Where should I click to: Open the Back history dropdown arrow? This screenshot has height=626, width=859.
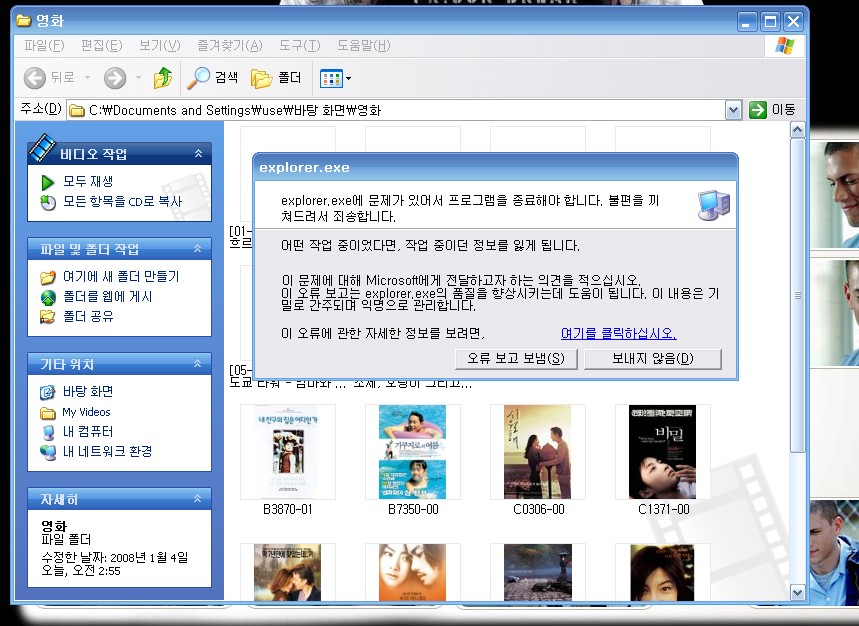coord(87,78)
